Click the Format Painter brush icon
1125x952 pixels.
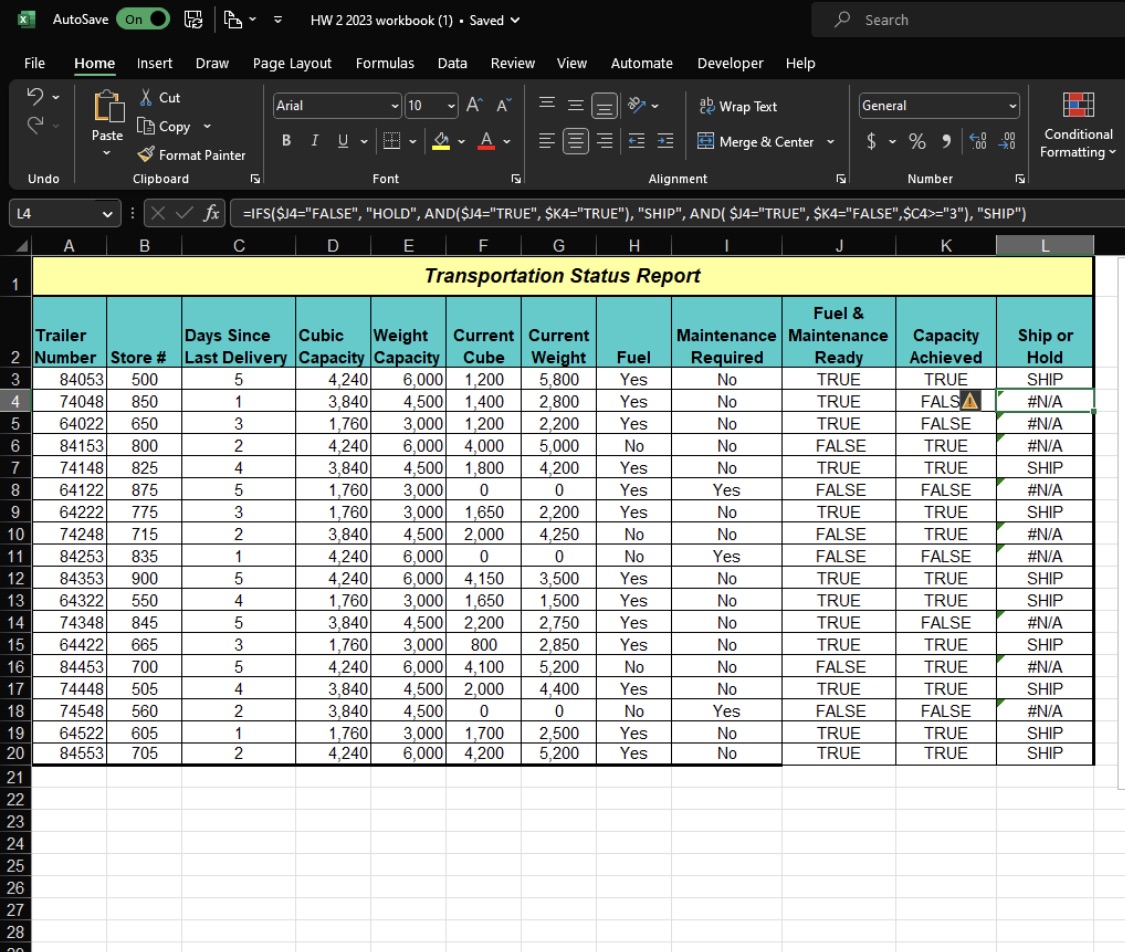click(146, 155)
